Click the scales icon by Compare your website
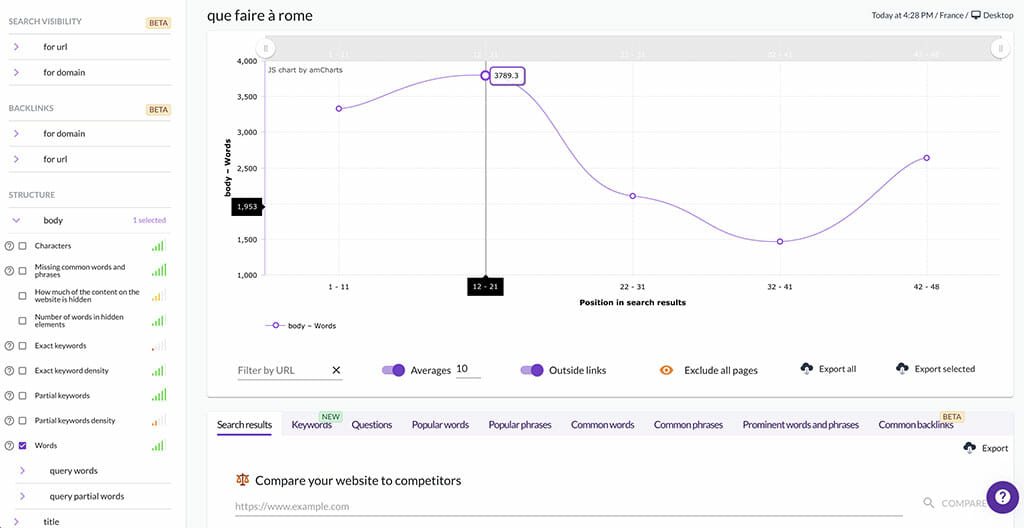The height and width of the screenshot is (528, 1024). point(242,480)
